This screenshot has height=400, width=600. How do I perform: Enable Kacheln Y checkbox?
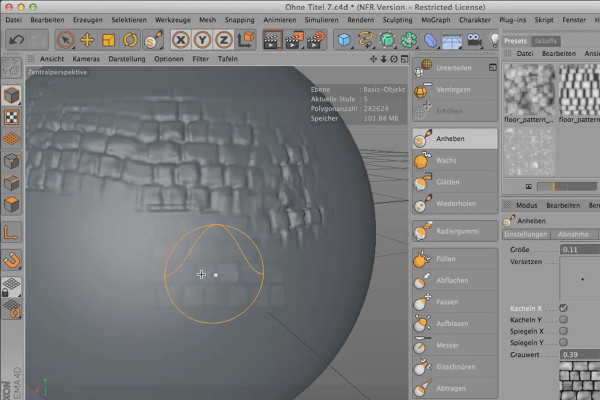563,320
